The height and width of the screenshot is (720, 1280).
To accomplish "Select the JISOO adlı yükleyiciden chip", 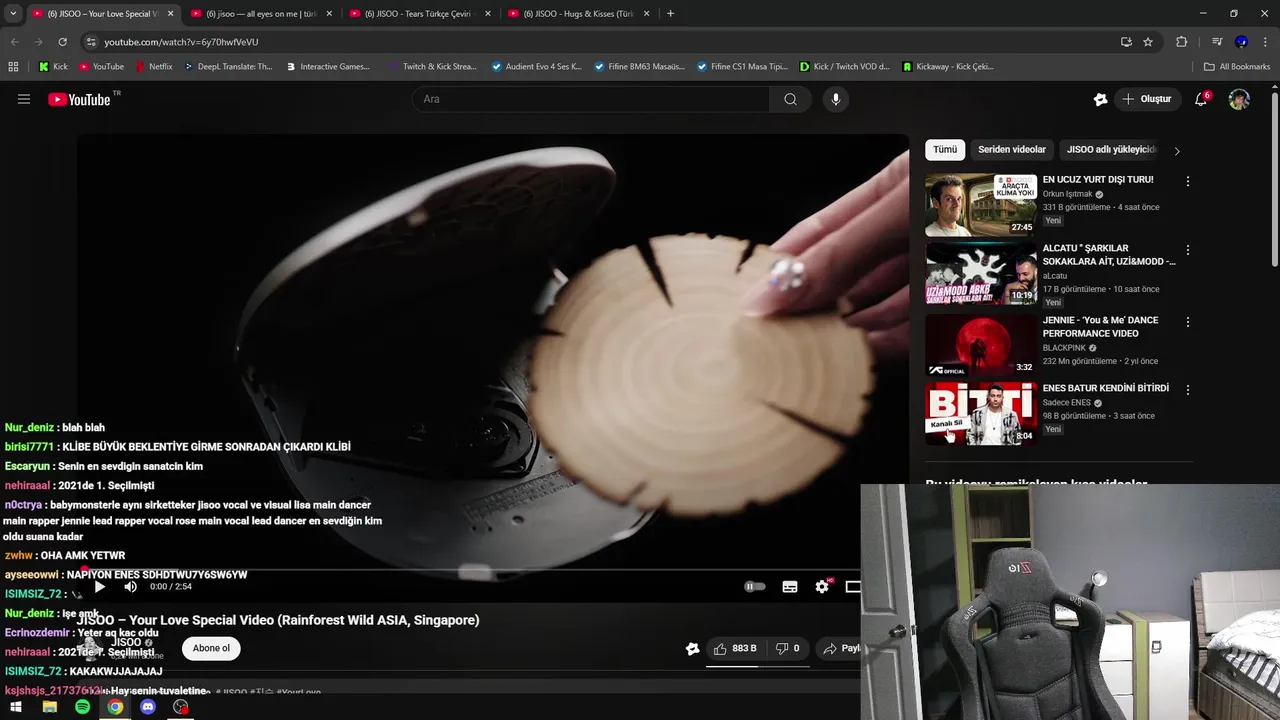I will click(x=1111, y=150).
